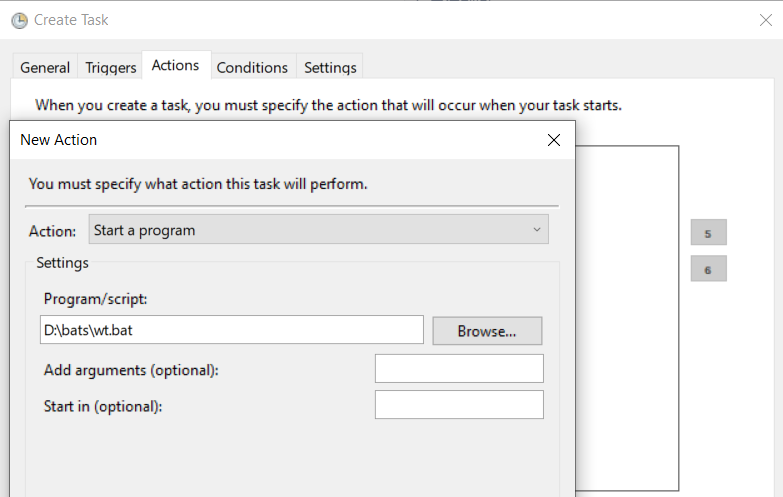This screenshot has width=783, height=497.
Task: Click the Add arguments (optional) text box
Action: coord(459,369)
